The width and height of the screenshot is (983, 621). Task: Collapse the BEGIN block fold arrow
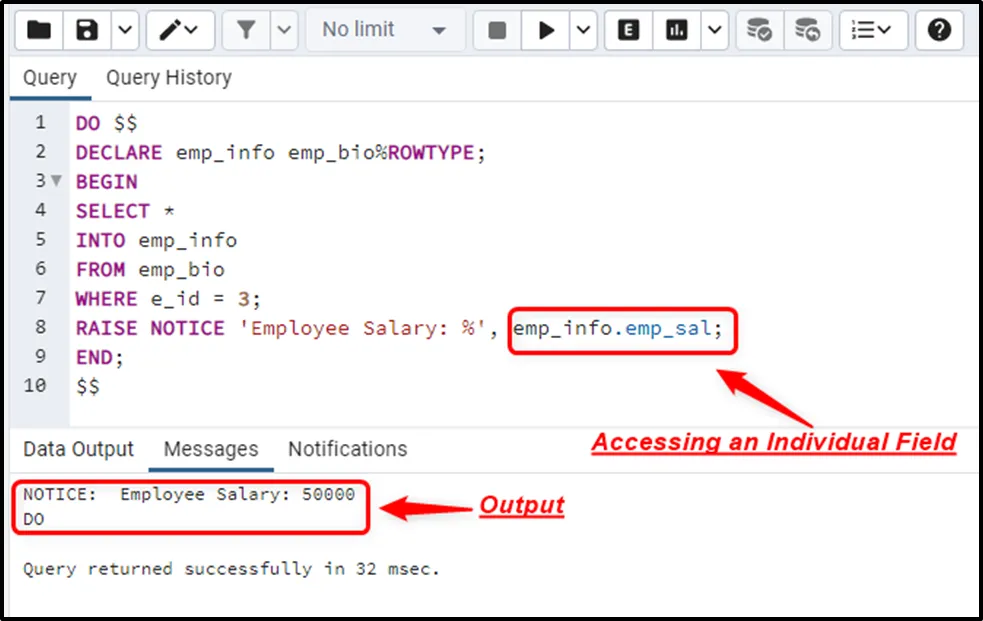click(x=56, y=182)
